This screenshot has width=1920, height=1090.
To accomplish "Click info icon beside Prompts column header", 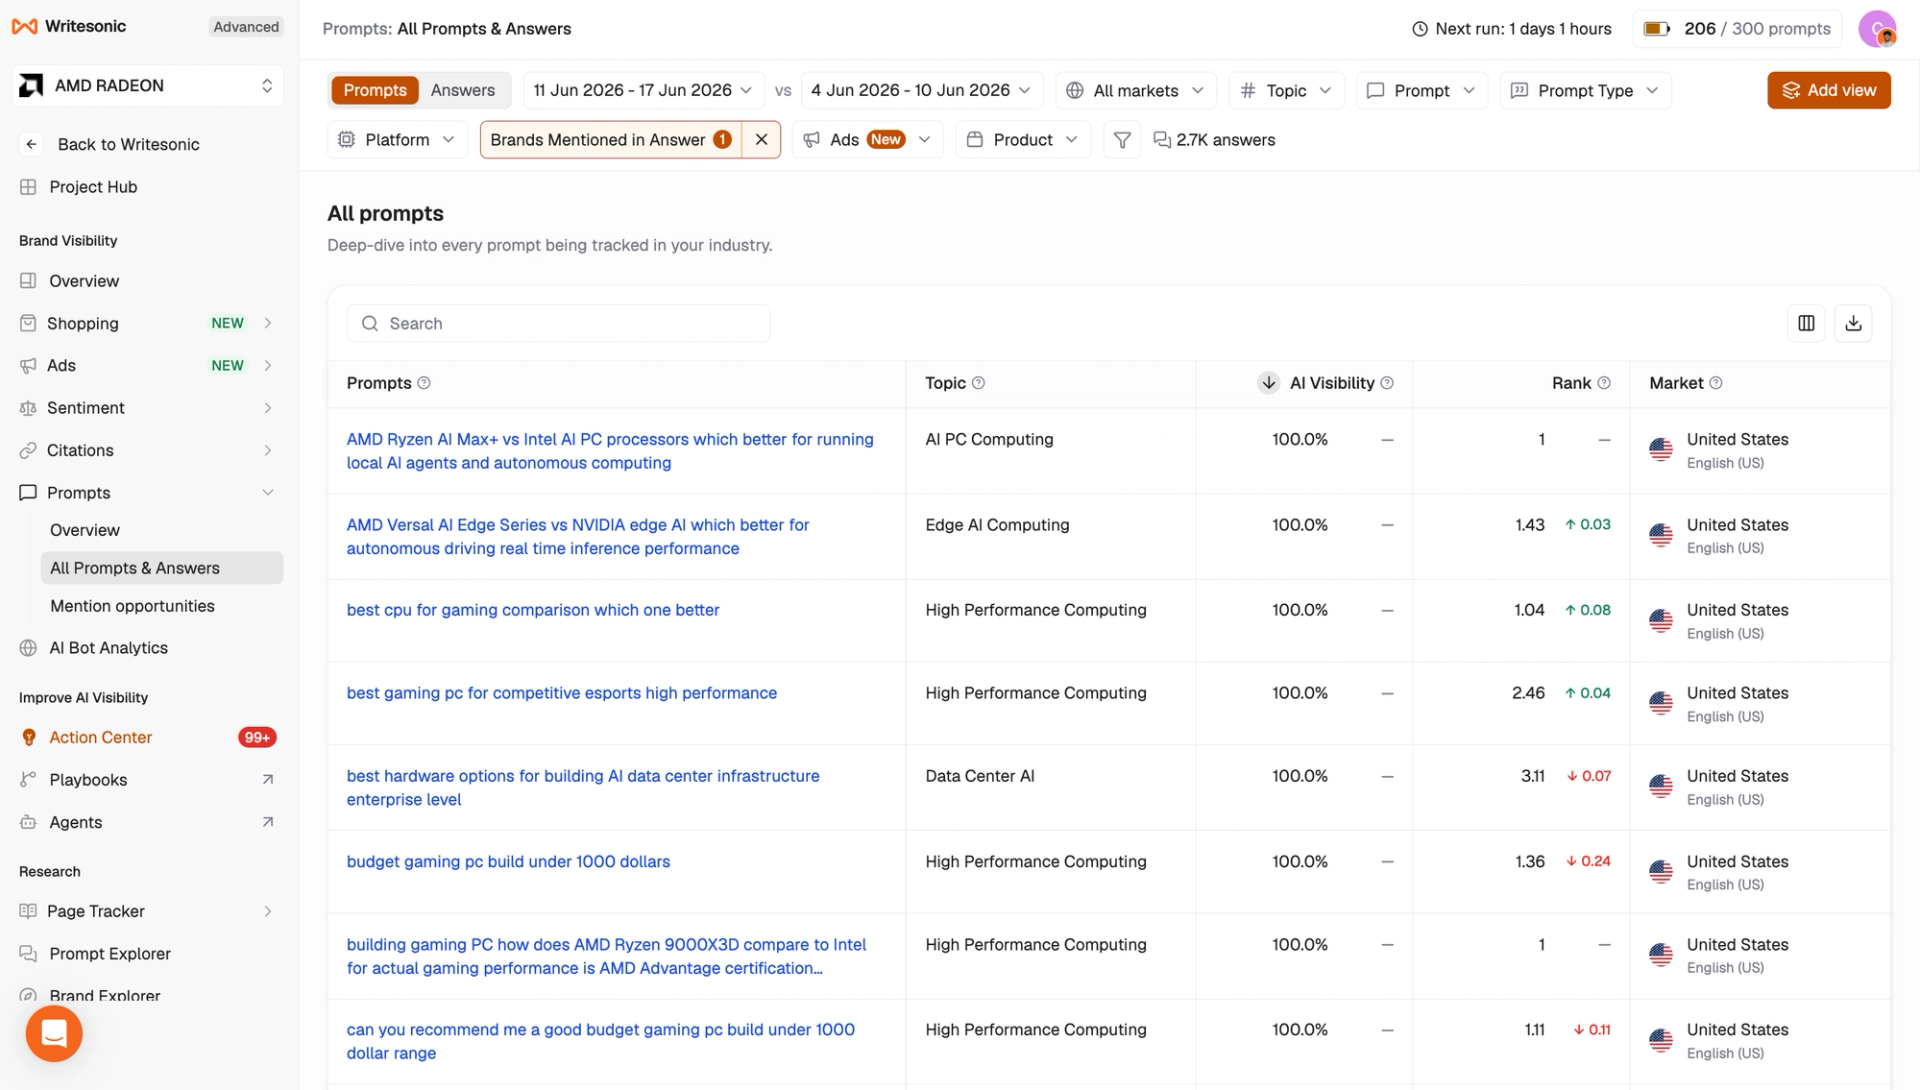I will 424,383.
